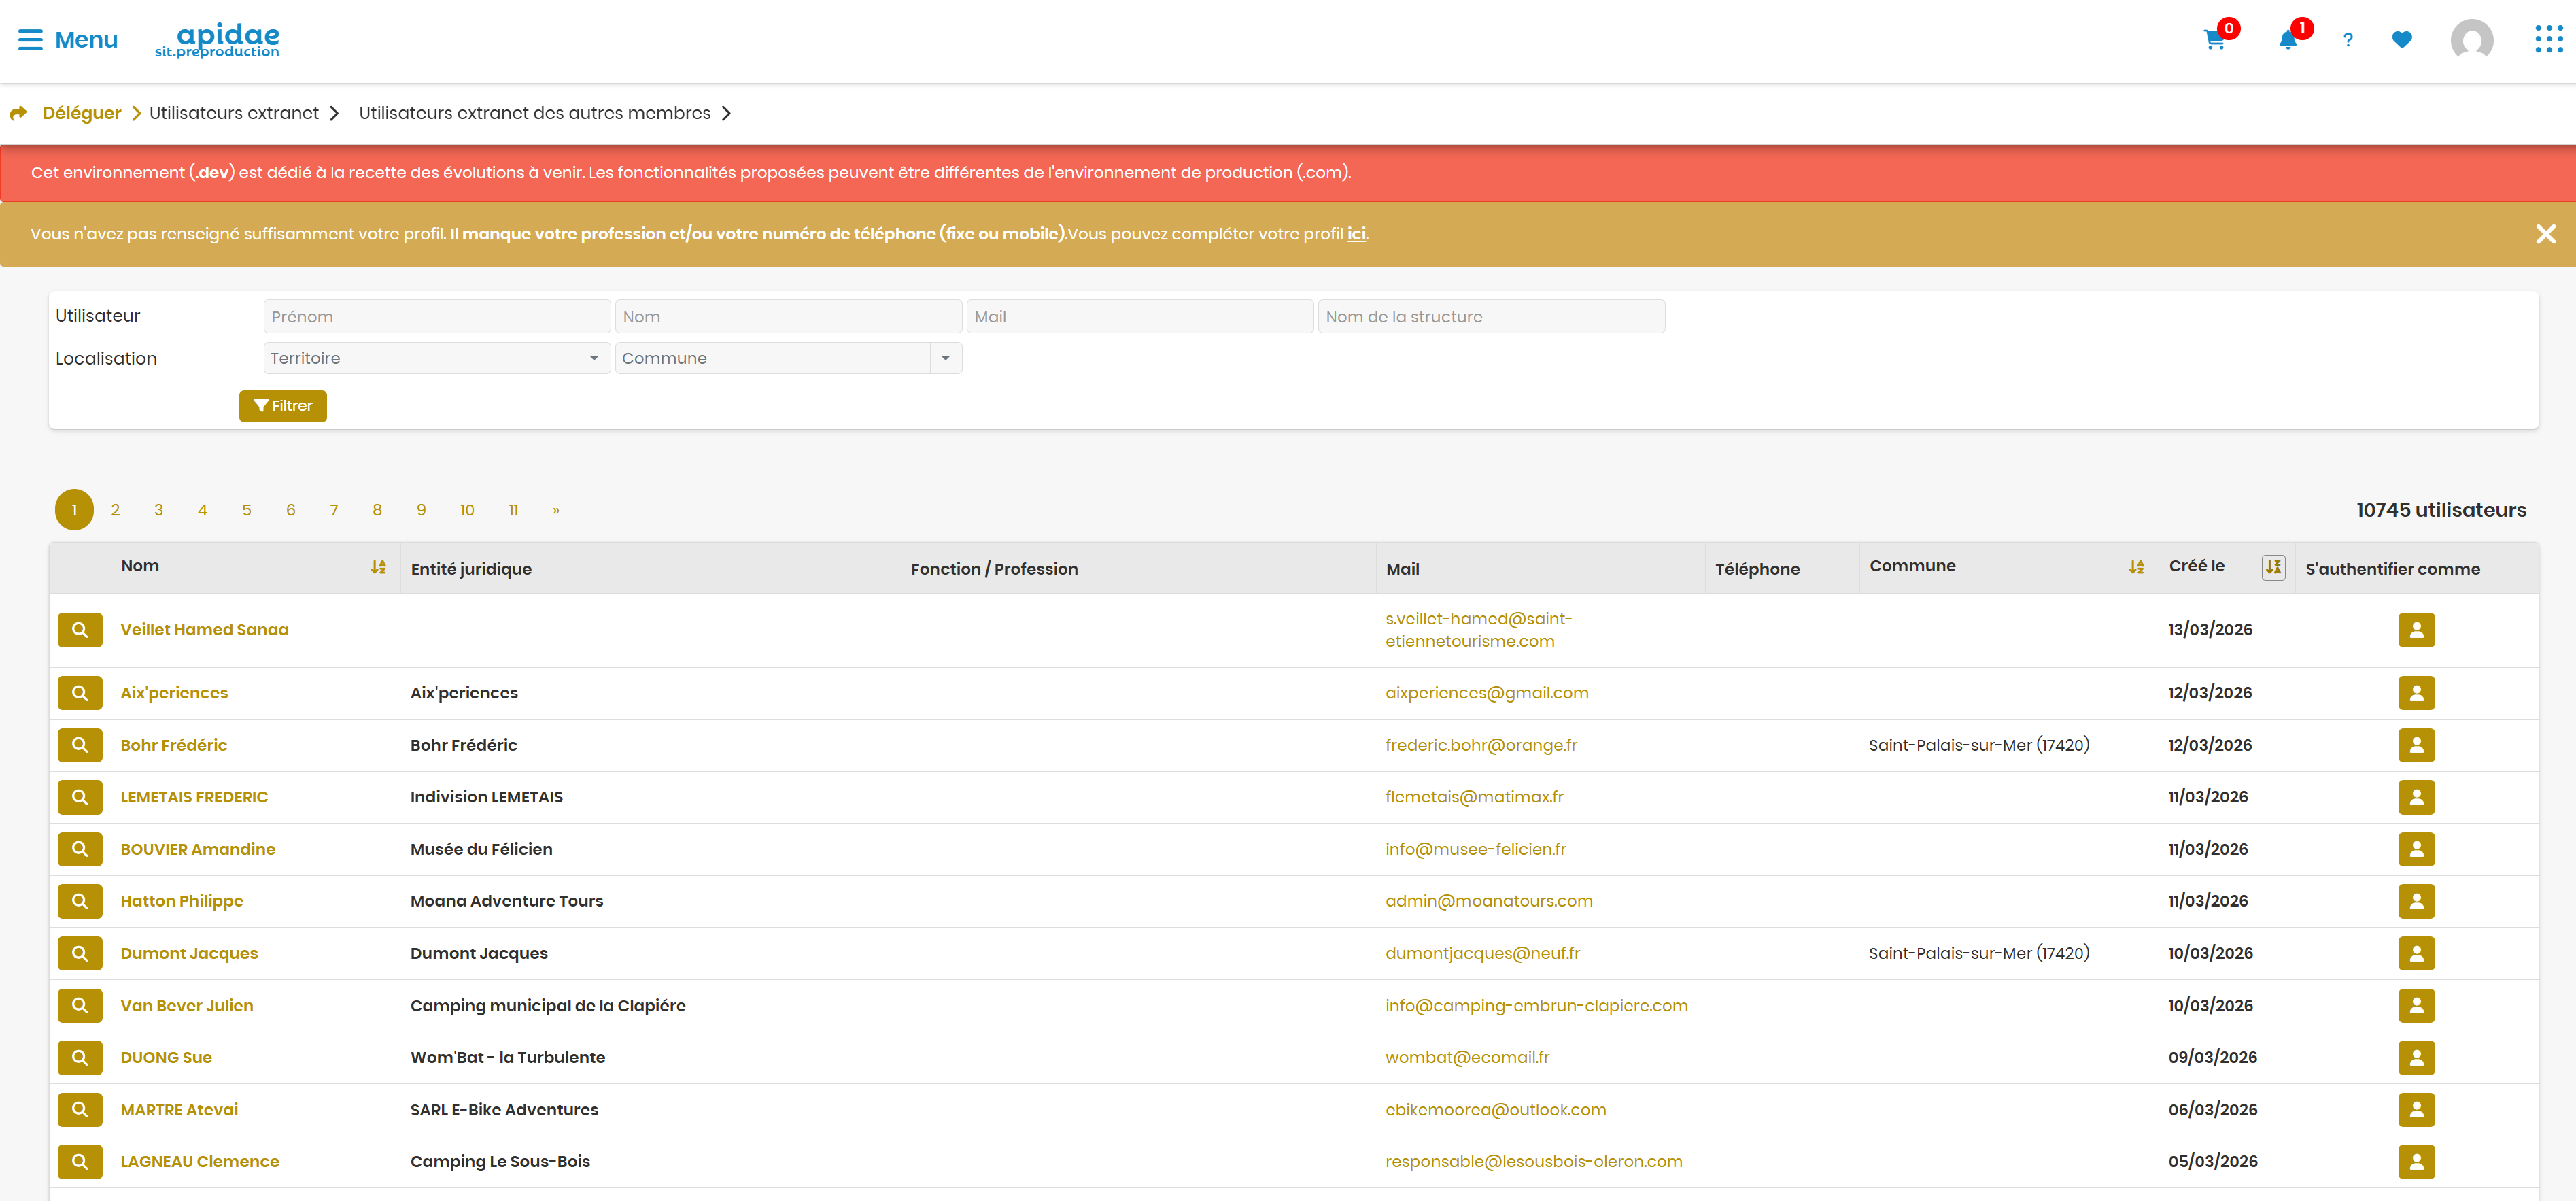Screen dimensions: 2576x1201
Task: Go to page 3
Action: click(x=158, y=510)
